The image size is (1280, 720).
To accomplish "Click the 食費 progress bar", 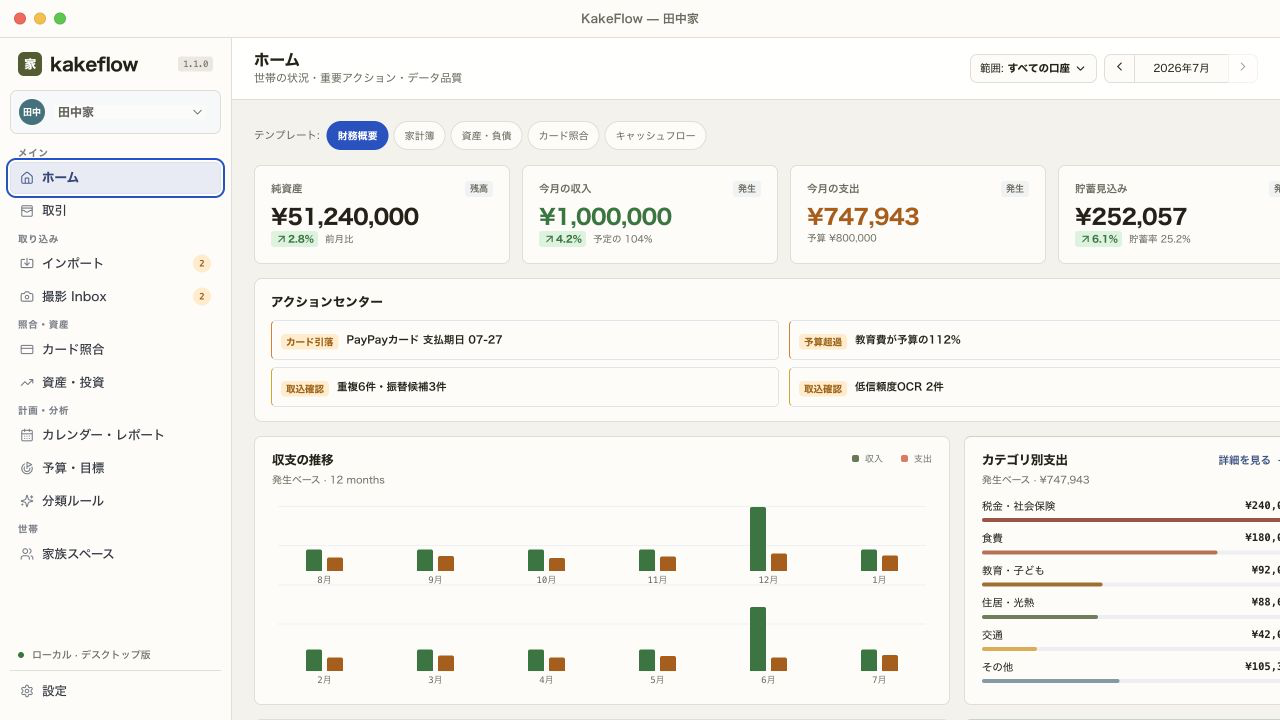I will (x=1131, y=552).
